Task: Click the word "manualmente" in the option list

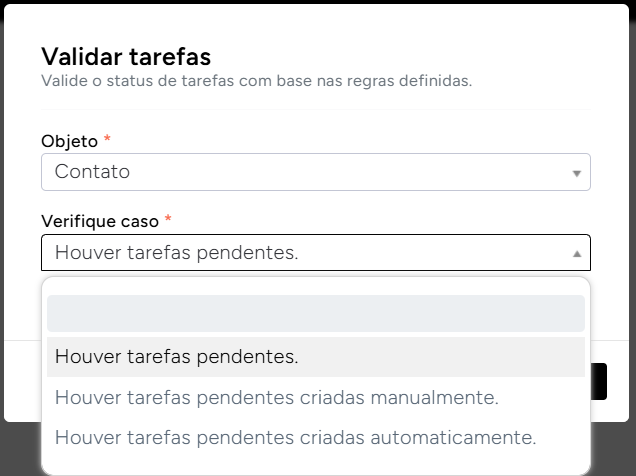Action: pyautogui.click(x=444, y=397)
